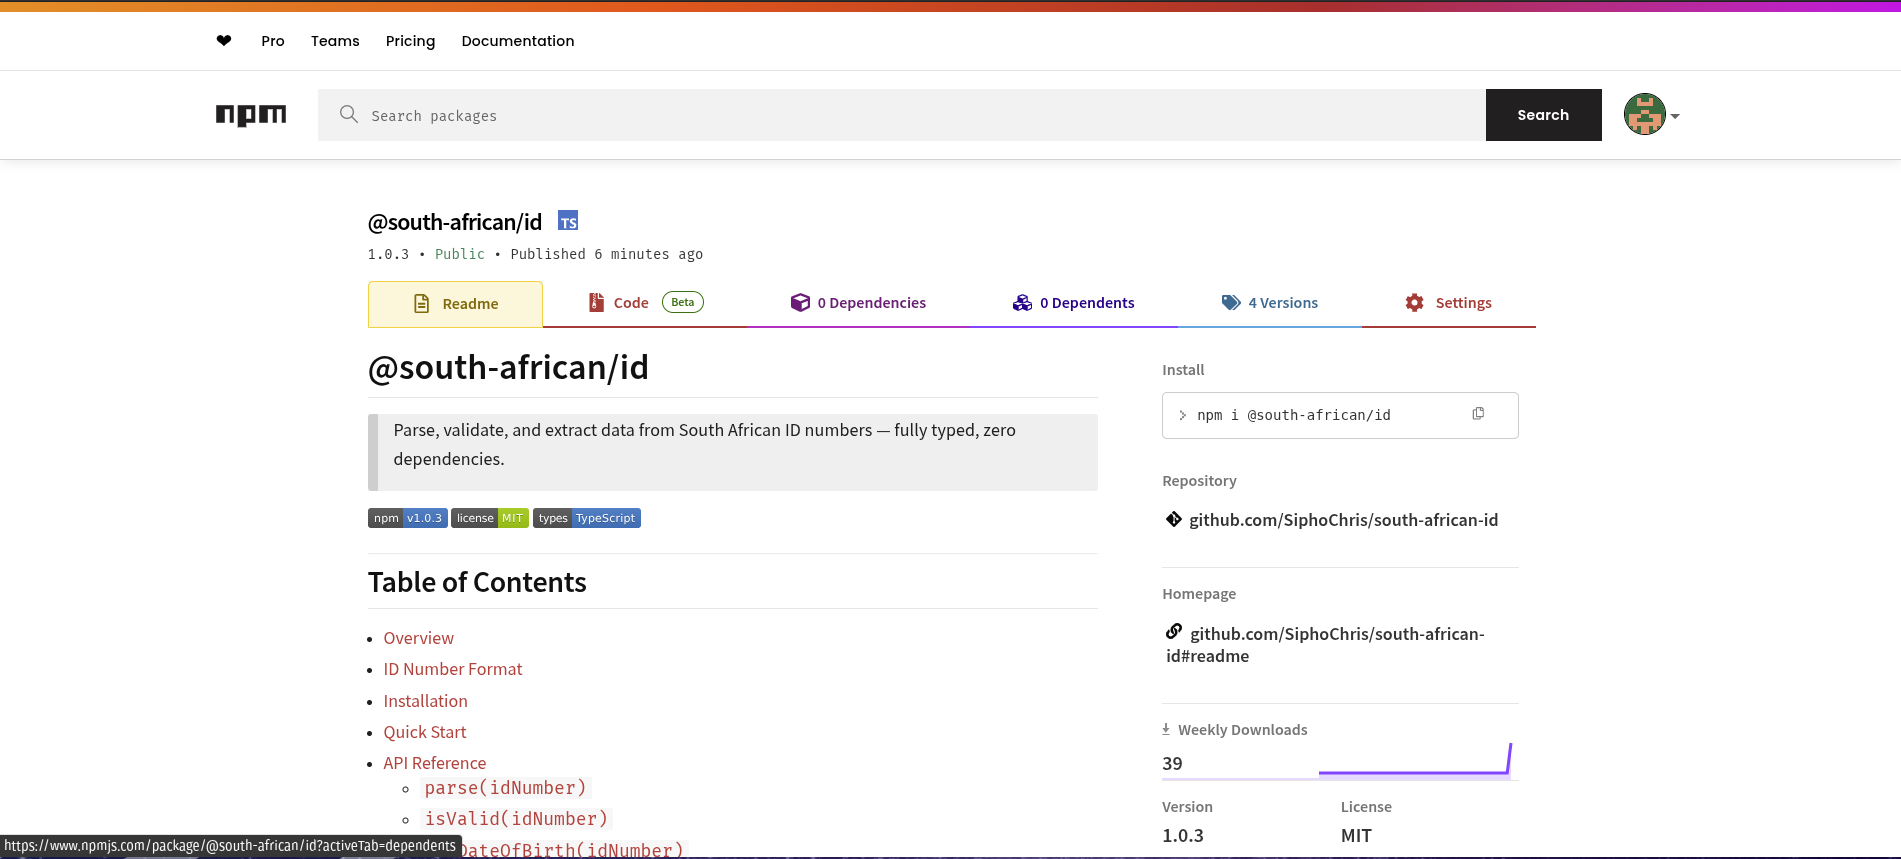Open the Pro menu link
The image size is (1901, 859).
point(273,41)
